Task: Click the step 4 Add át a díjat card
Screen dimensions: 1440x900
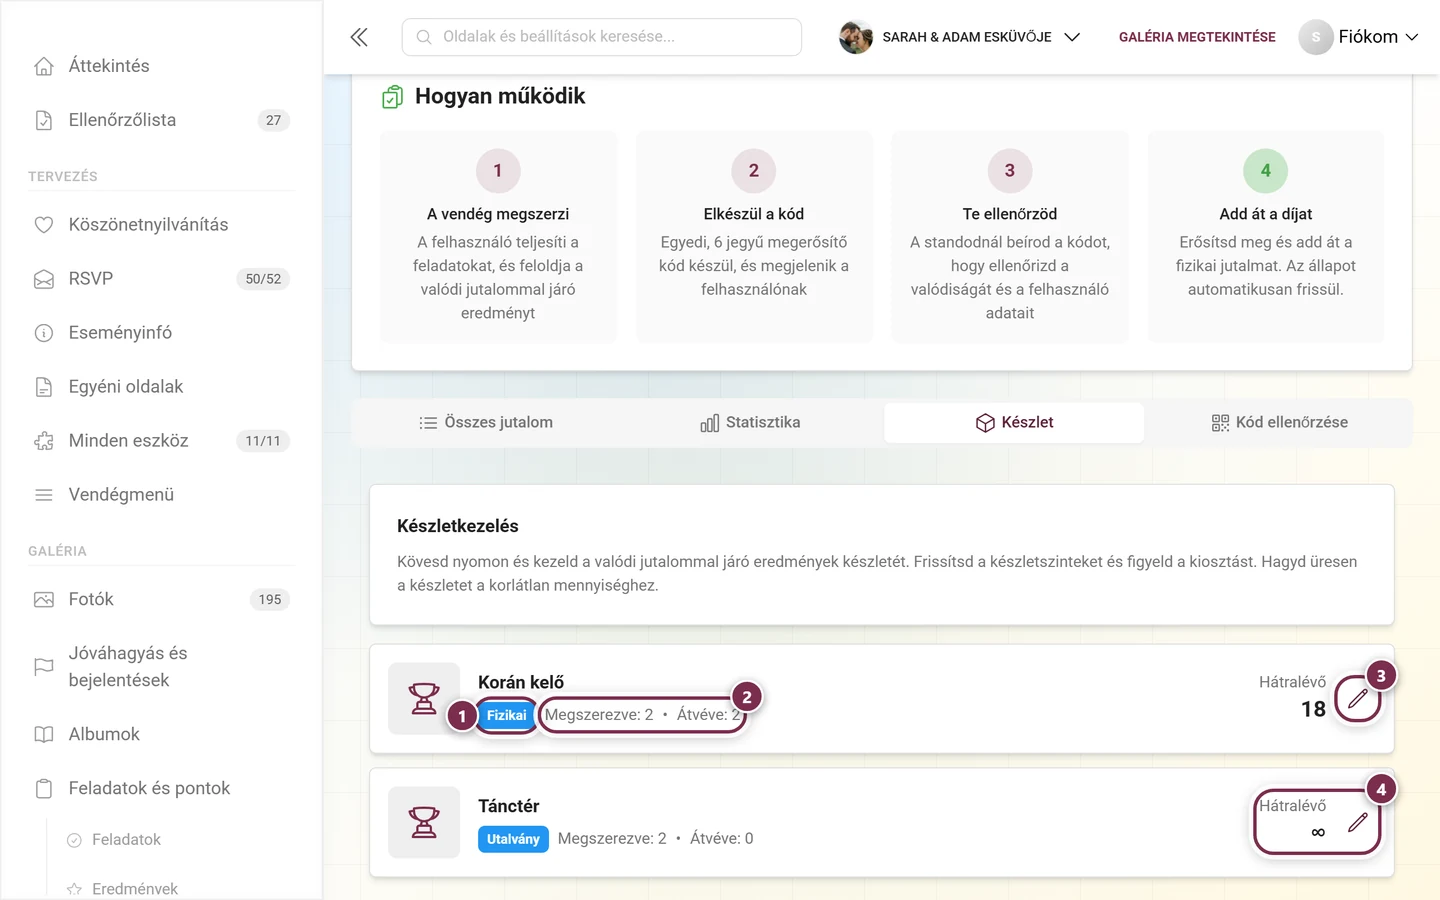Action: pyautogui.click(x=1266, y=237)
